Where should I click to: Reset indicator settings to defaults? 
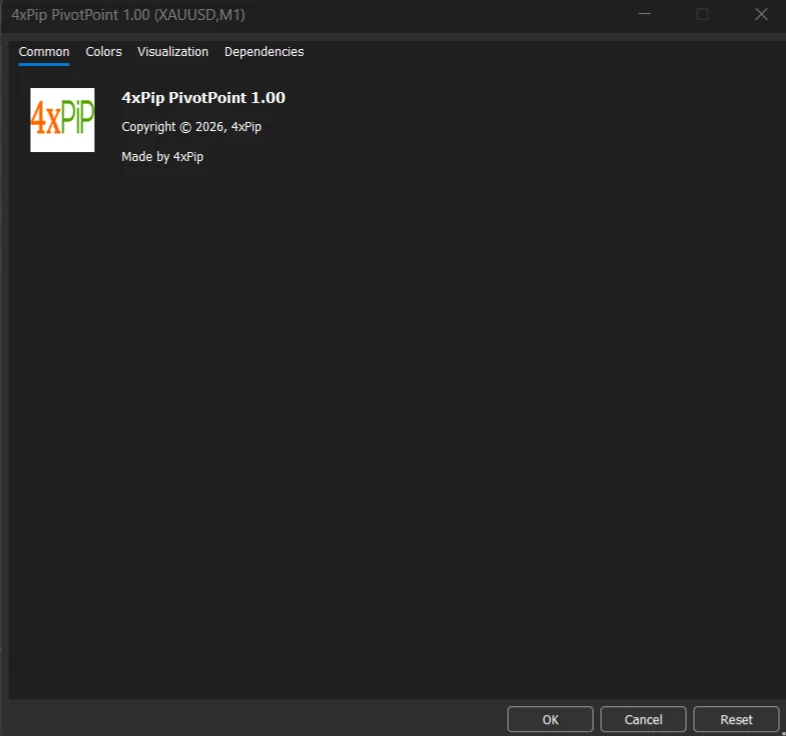pos(736,719)
